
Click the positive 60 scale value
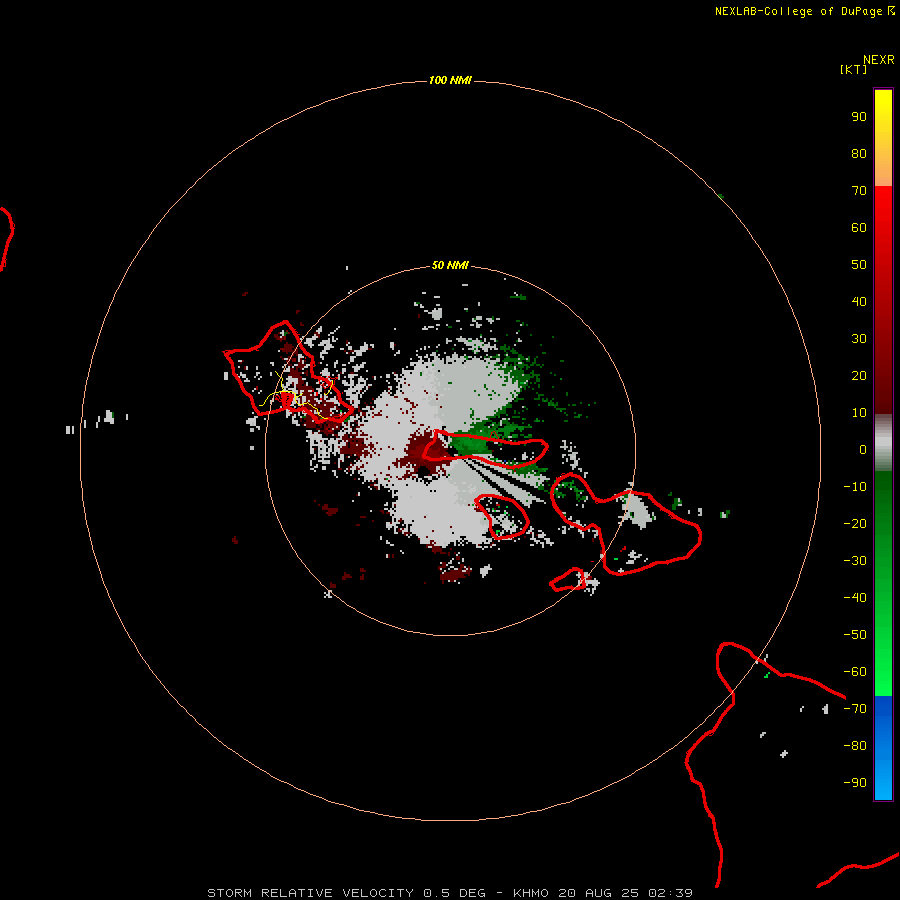[859, 228]
